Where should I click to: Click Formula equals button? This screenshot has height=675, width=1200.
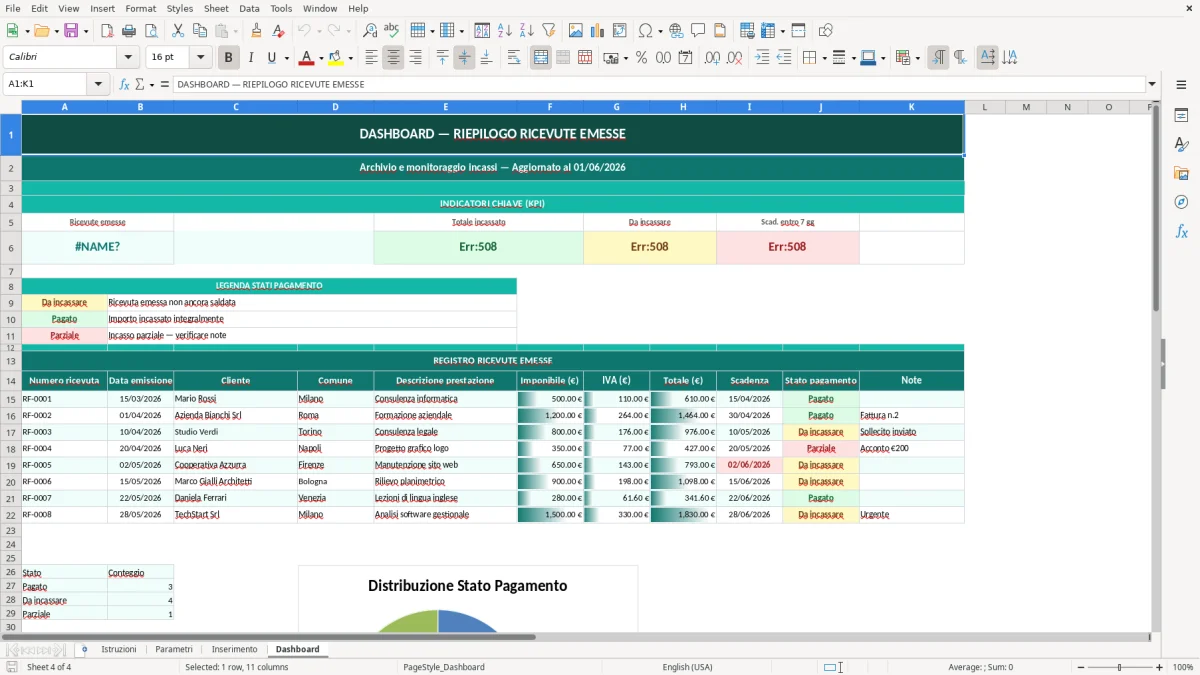click(164, 84)
